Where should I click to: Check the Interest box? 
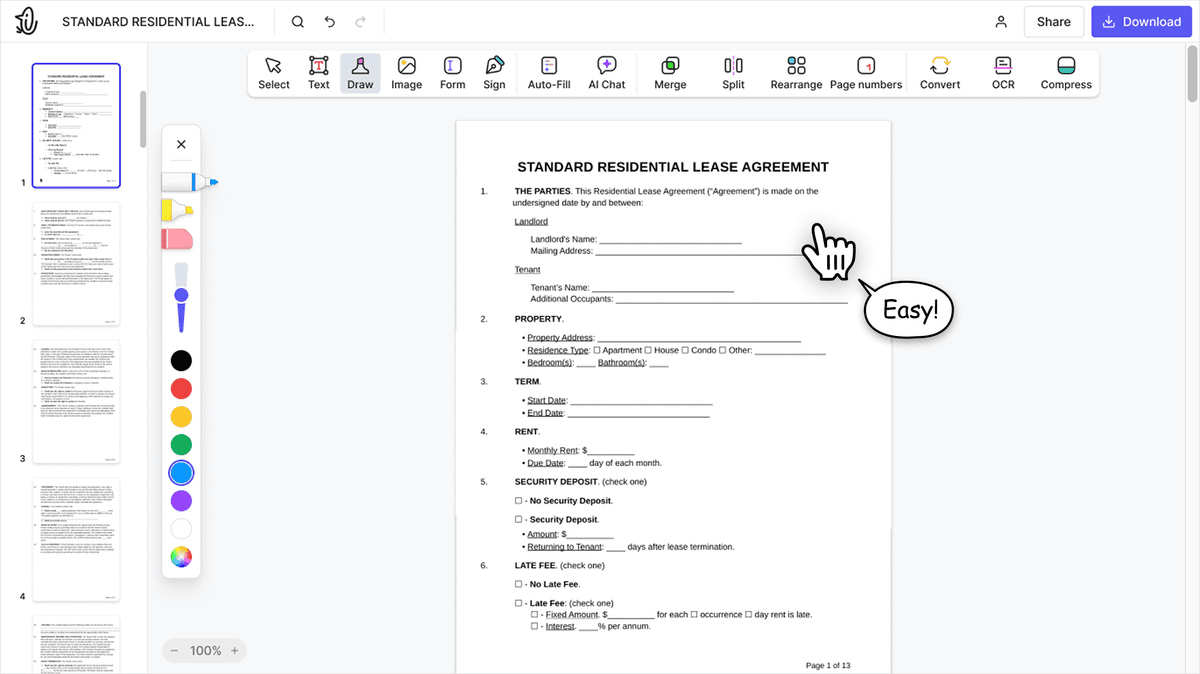(x=535, y=626)
